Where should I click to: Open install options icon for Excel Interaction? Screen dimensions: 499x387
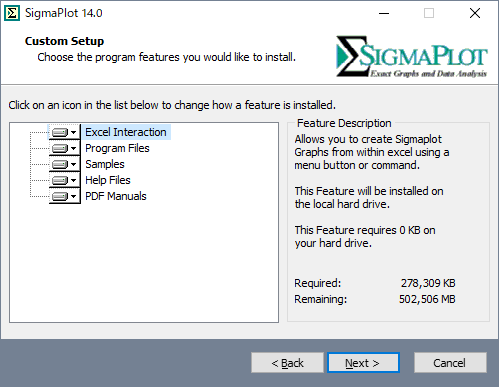(x=65, y=132)
